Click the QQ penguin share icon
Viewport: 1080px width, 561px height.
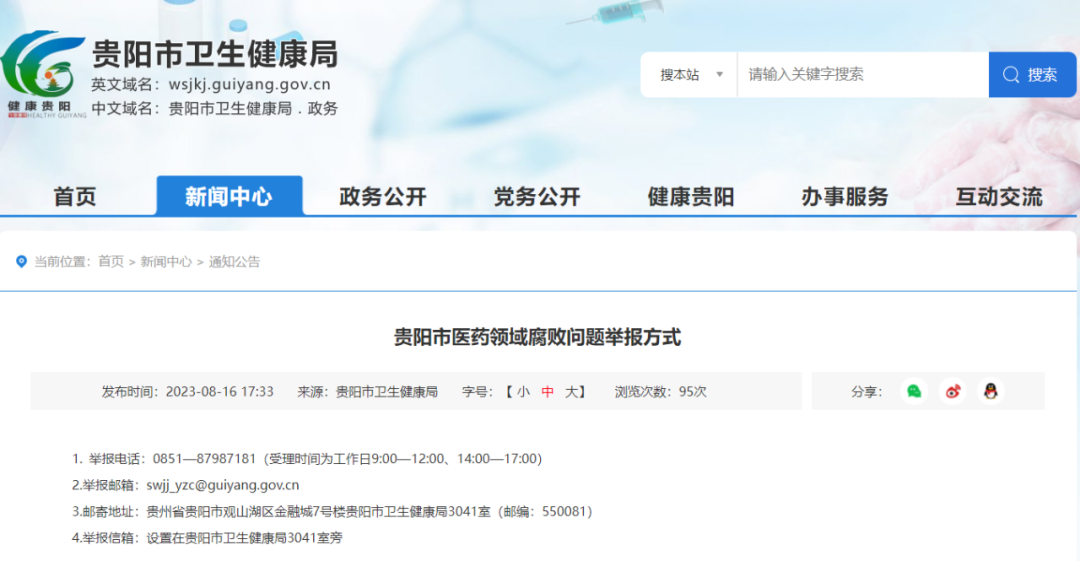tap(990, 391)
